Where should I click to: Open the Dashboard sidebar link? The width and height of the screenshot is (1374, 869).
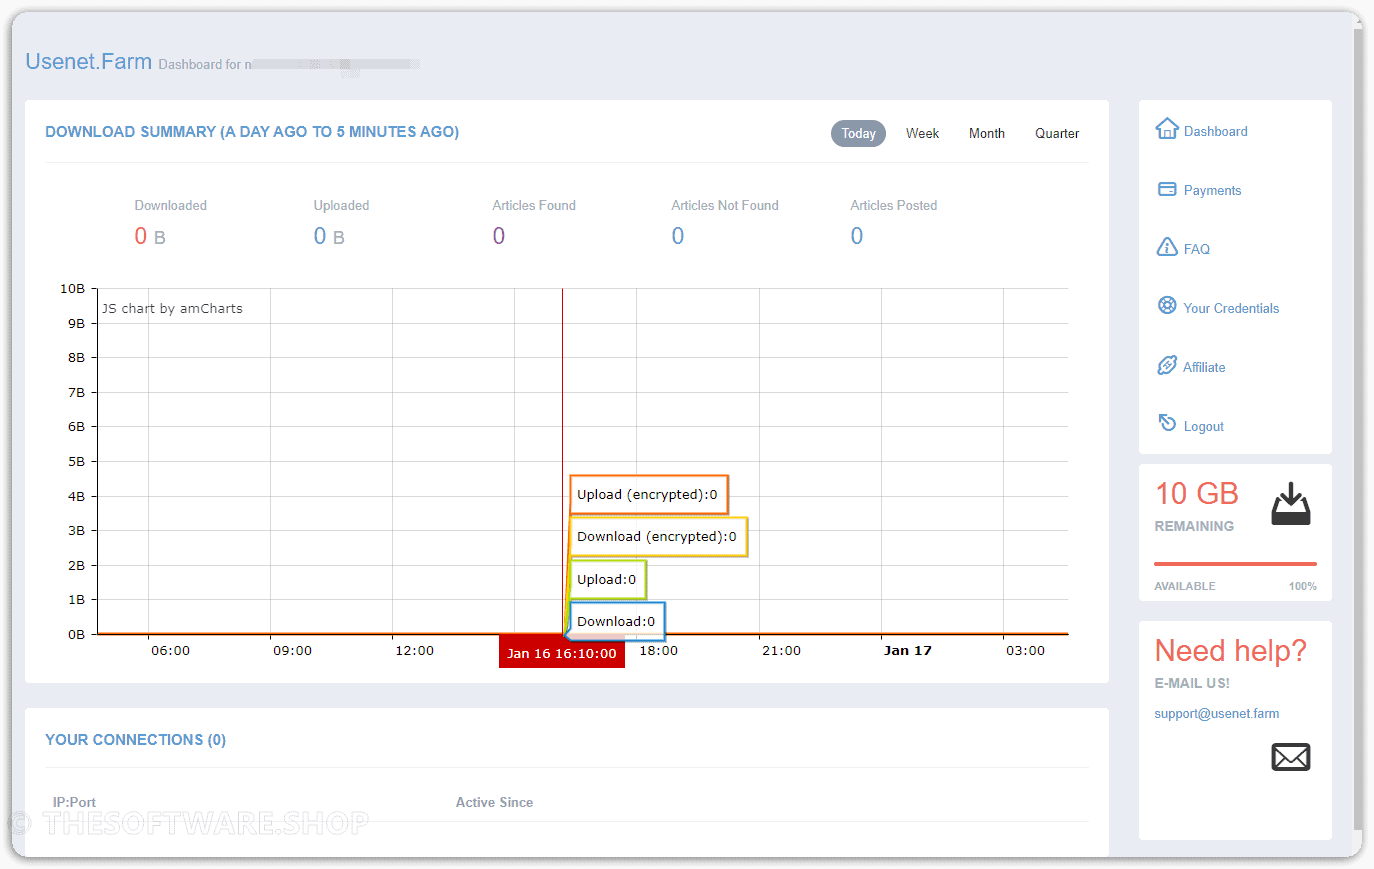(1215, 131)
